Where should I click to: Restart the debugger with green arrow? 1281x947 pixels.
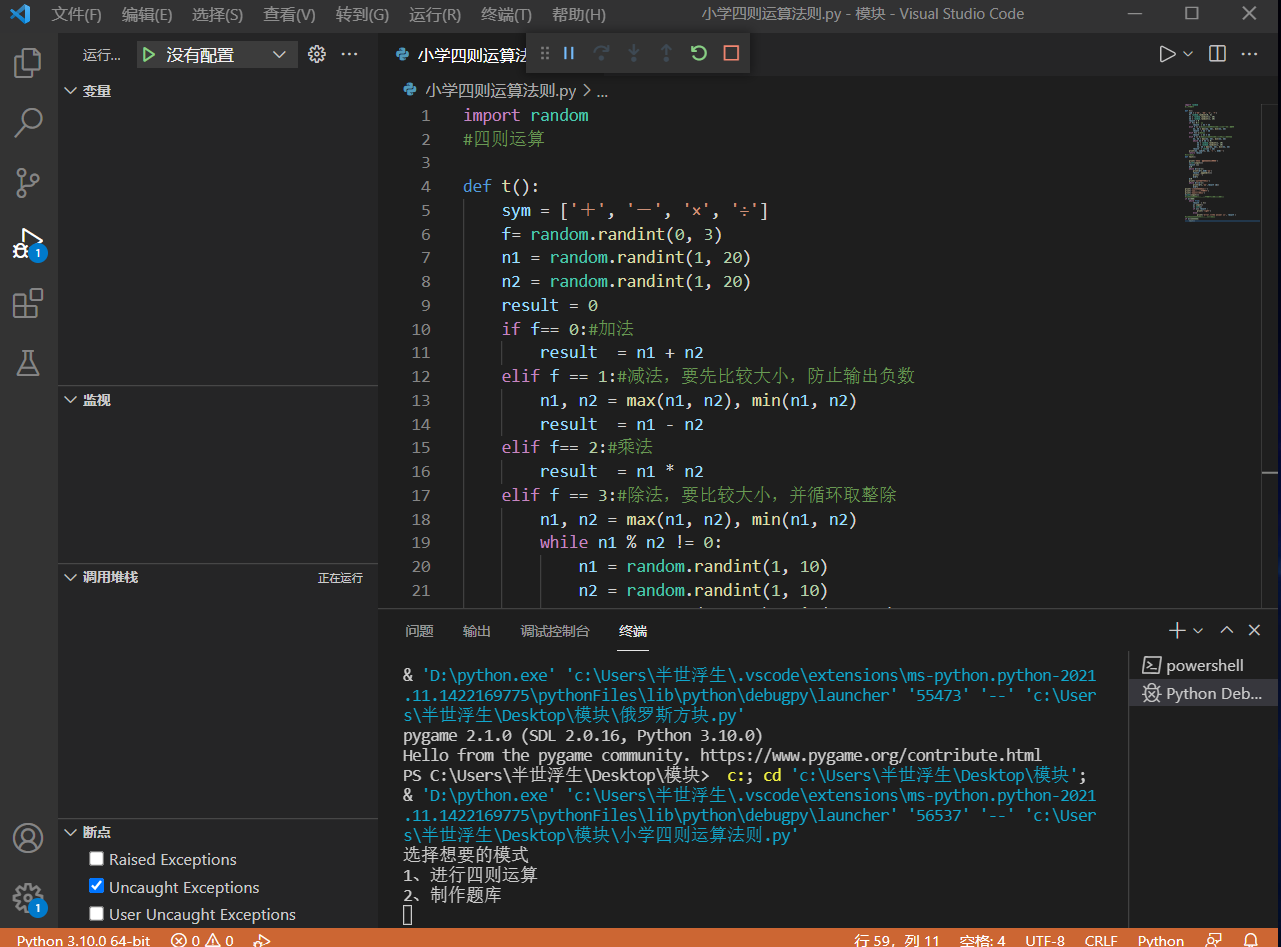699,53
